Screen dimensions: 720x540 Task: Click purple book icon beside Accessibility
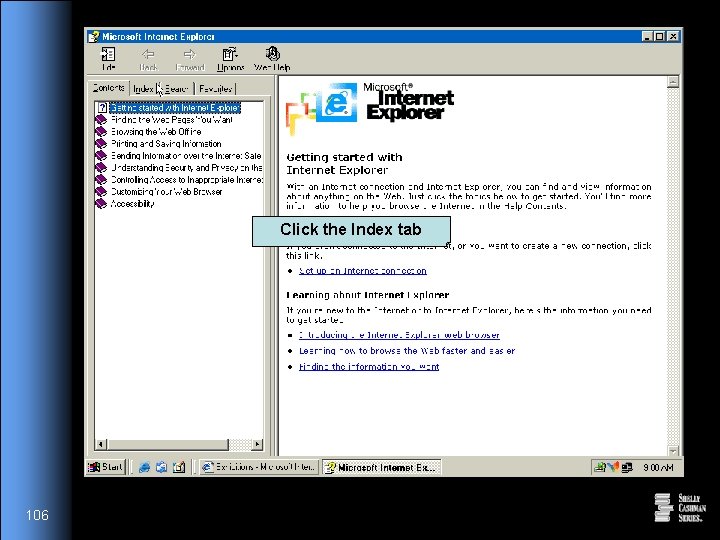pos(101,203)
